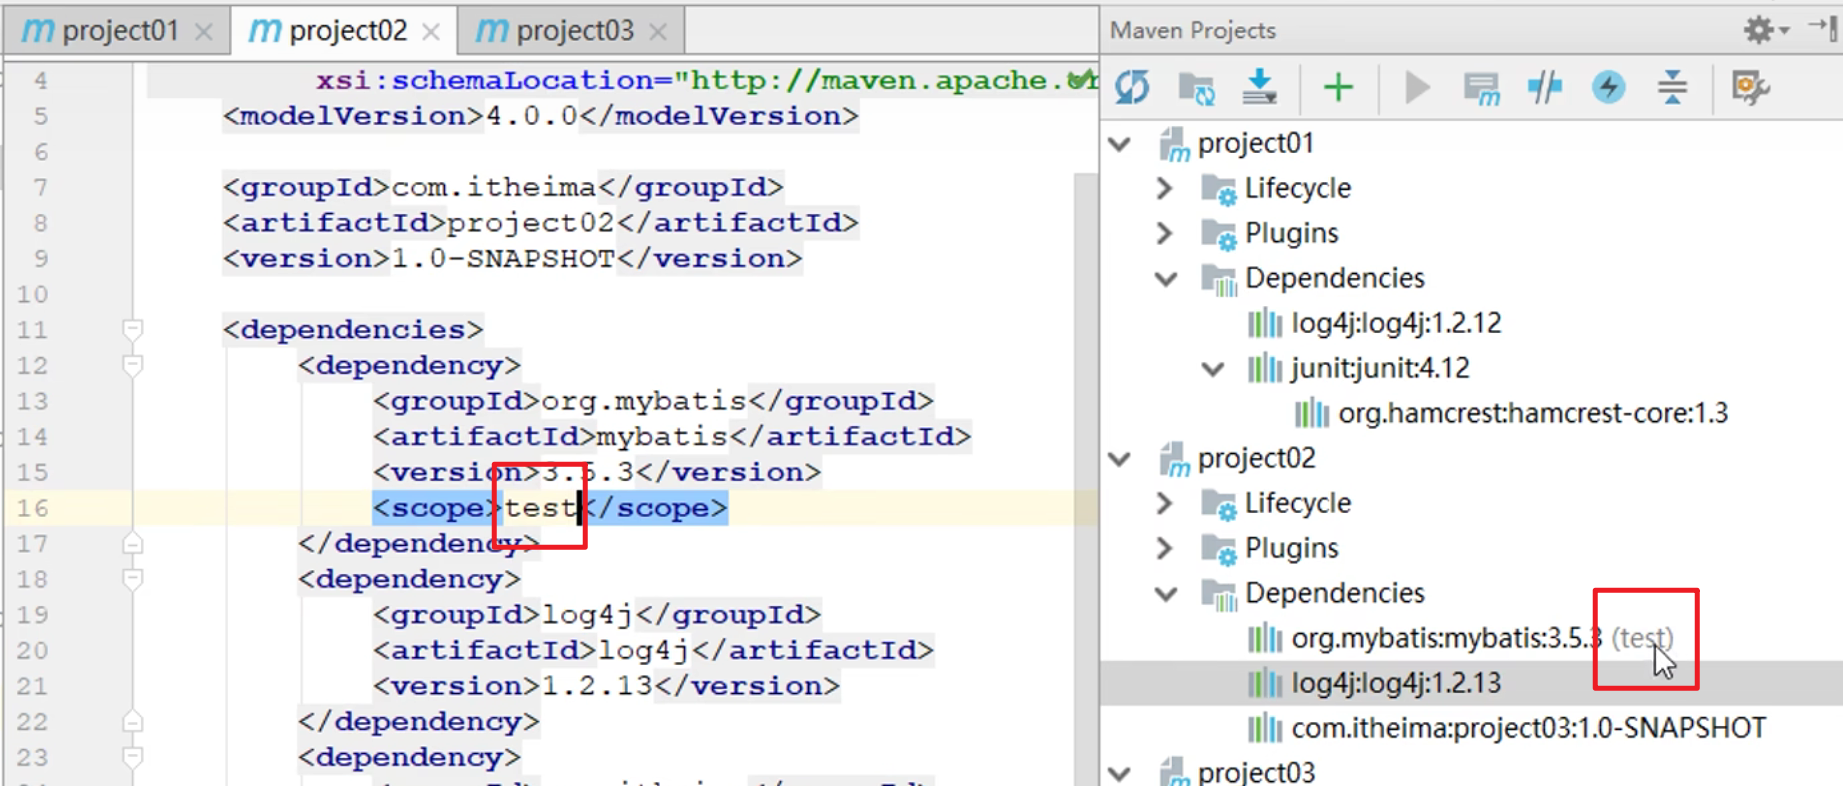Click modelVersion 4.0.0 line
The image size is (1843, 786).
[540, 116]
